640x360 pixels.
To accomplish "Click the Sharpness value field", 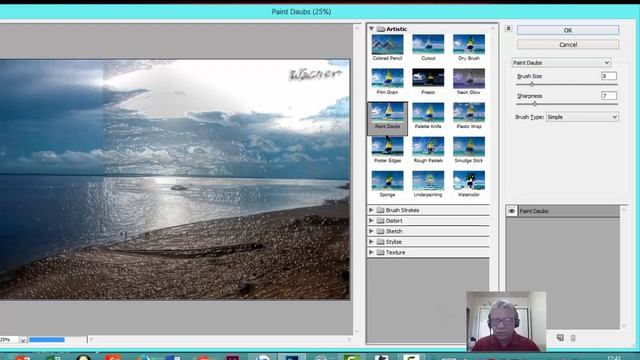I will click(609, 96).
